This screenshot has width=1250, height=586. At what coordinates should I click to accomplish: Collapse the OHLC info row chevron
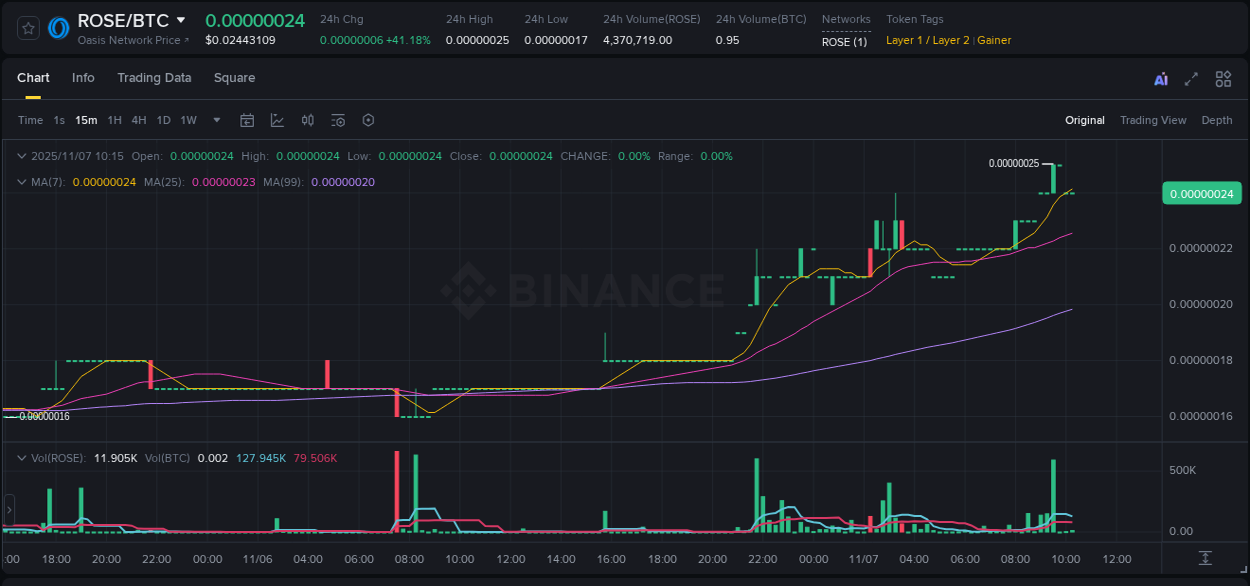click(22, 156)
